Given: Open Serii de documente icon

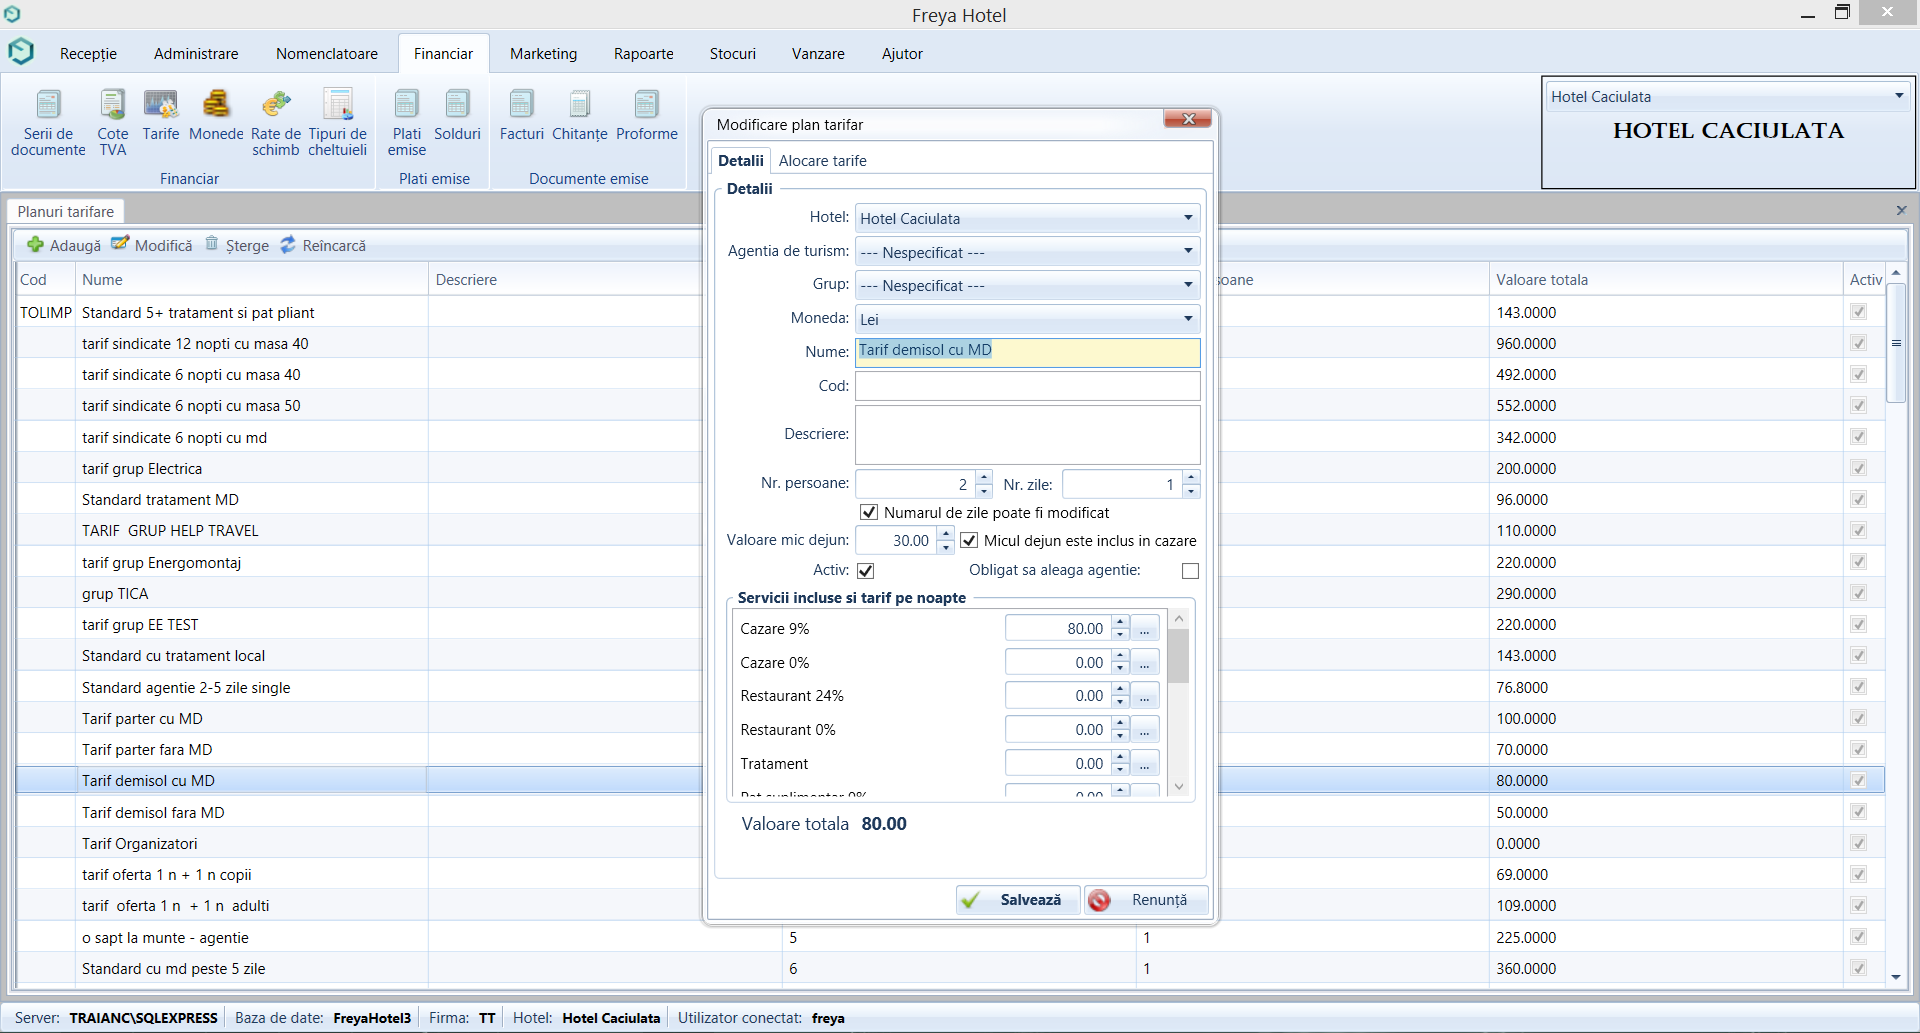Looking at the screenshot, I should point(48,105).
